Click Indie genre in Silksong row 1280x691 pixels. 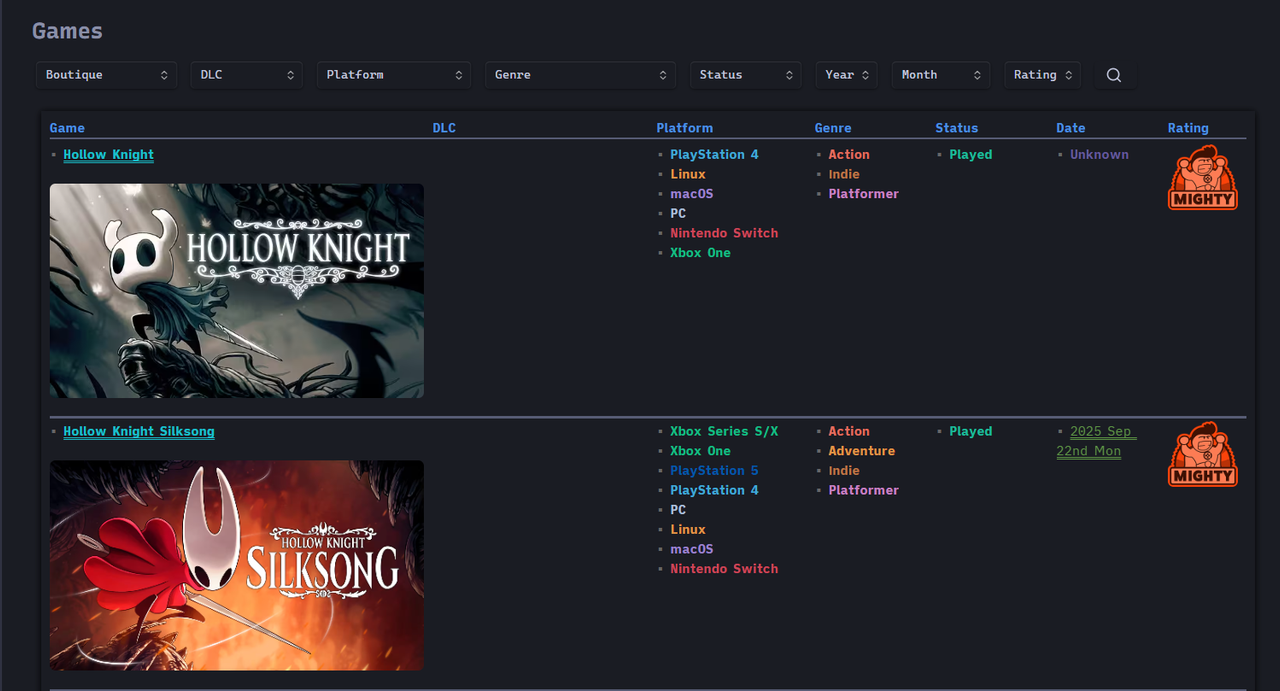(x=844, y=470)
